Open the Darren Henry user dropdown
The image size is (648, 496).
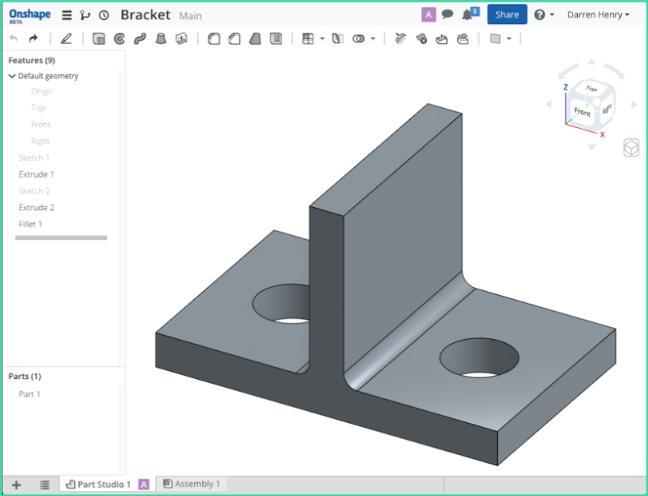598,15
